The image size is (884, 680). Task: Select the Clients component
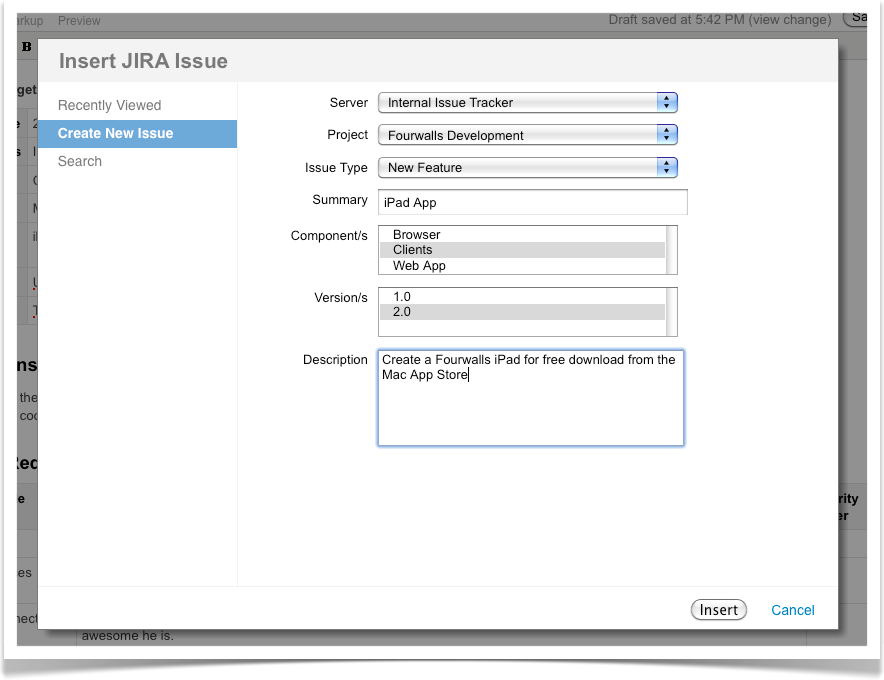point(523,250)
